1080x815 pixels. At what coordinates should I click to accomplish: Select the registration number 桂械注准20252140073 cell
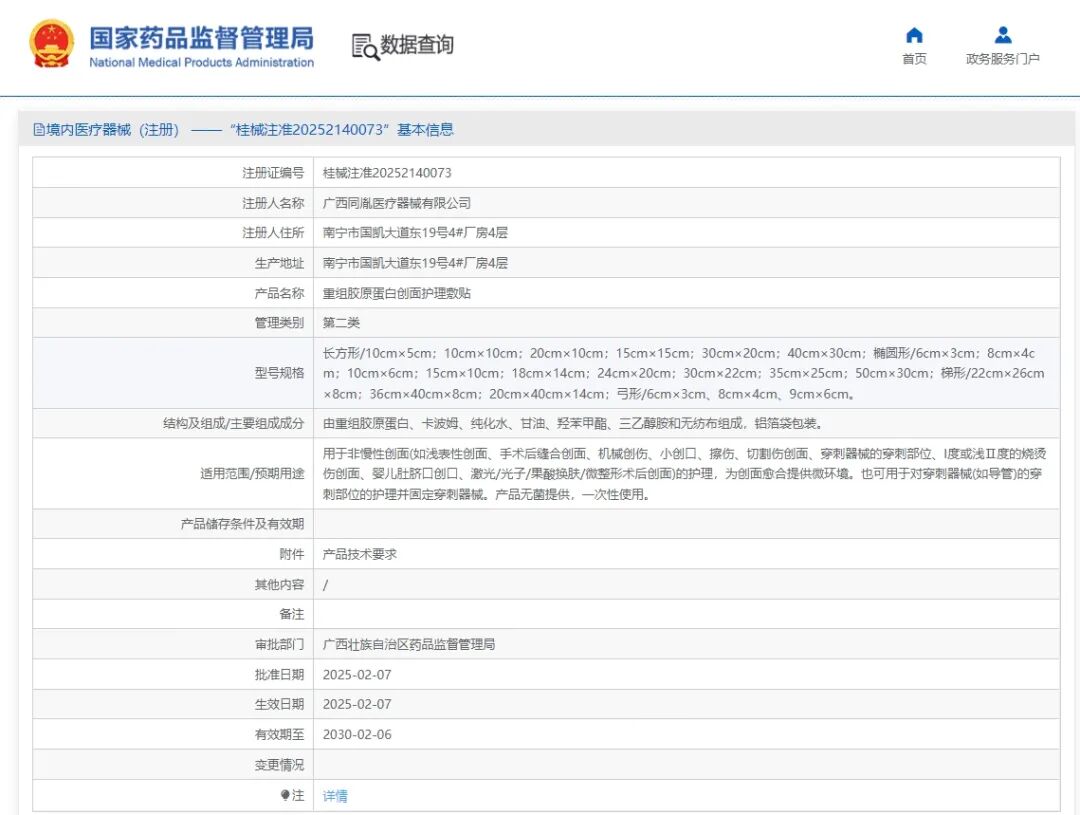(x=388, y=172)
